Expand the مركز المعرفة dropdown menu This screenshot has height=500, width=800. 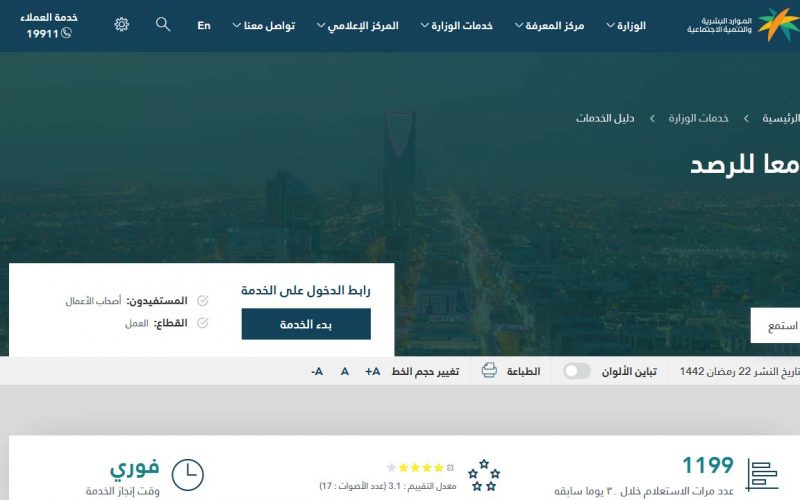coord(549,26)
